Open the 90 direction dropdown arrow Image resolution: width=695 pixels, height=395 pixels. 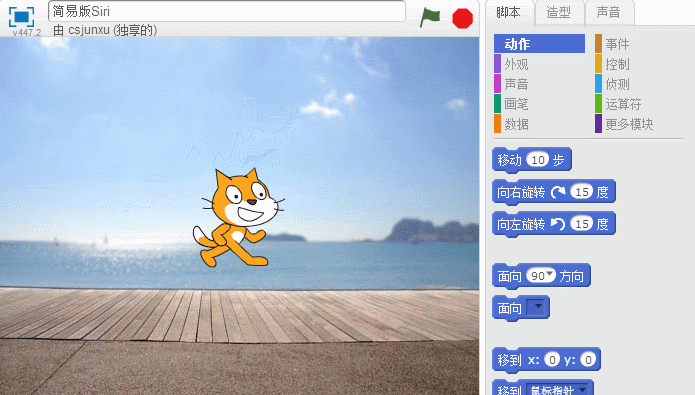(550, 274)
